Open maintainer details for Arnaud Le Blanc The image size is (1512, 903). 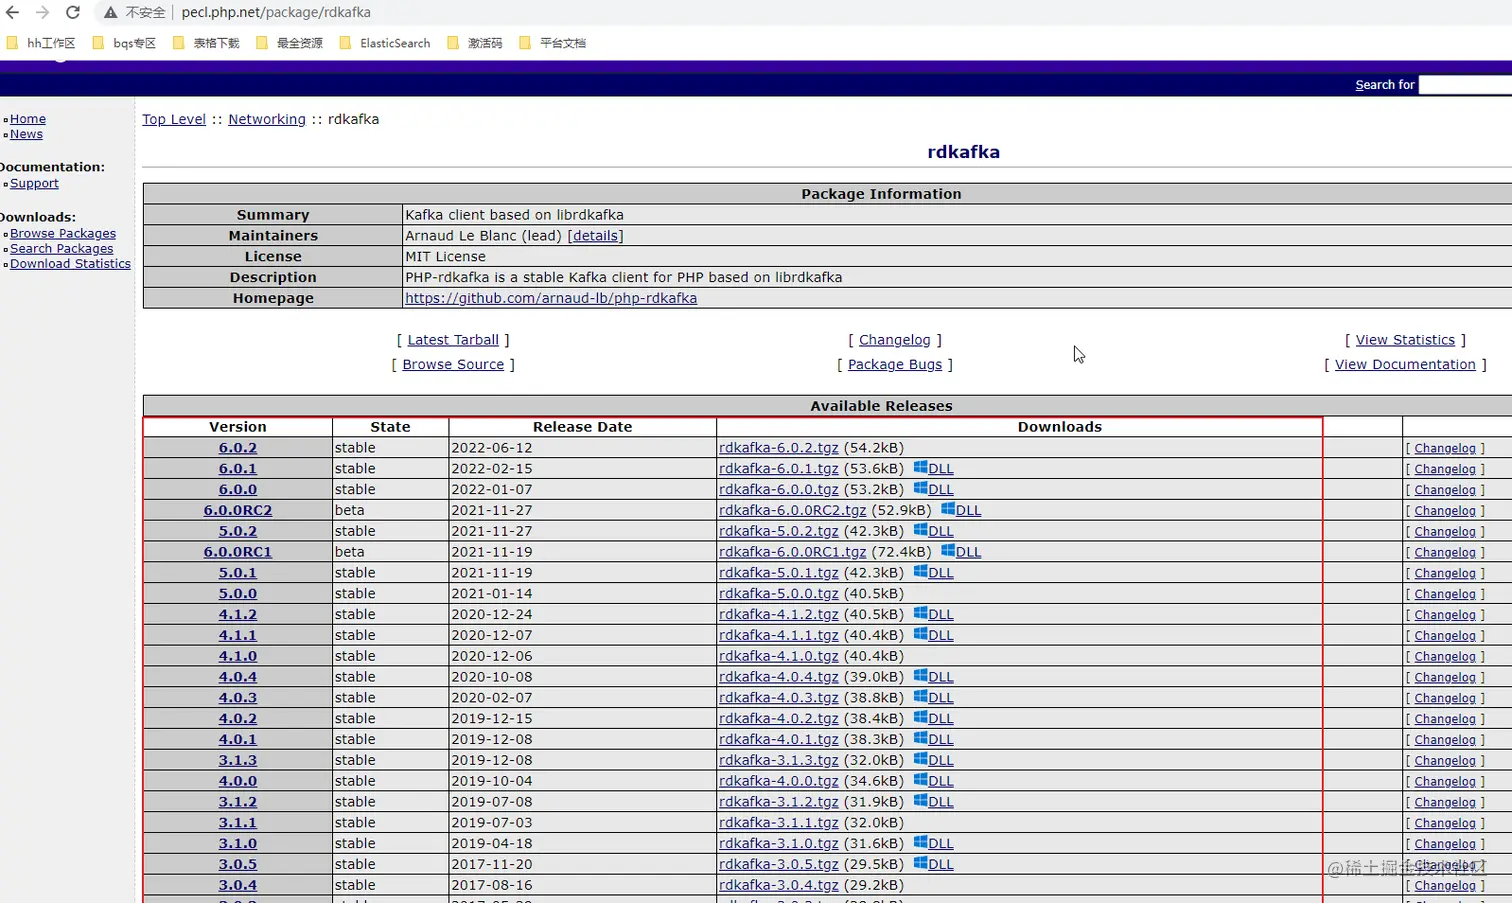[596, 235]
